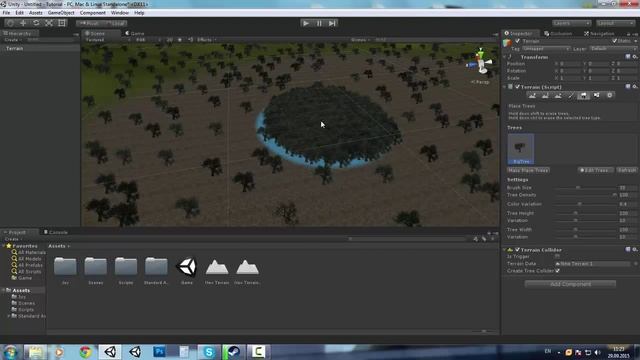Open Transform component help icon
640x360 pixels.
(x=628, y=57)
